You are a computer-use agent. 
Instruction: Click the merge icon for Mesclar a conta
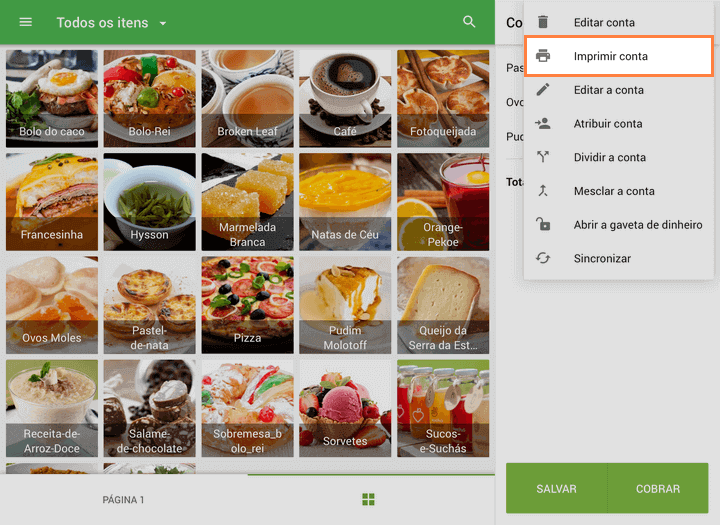pyautogui.click(x=543, y=191)
